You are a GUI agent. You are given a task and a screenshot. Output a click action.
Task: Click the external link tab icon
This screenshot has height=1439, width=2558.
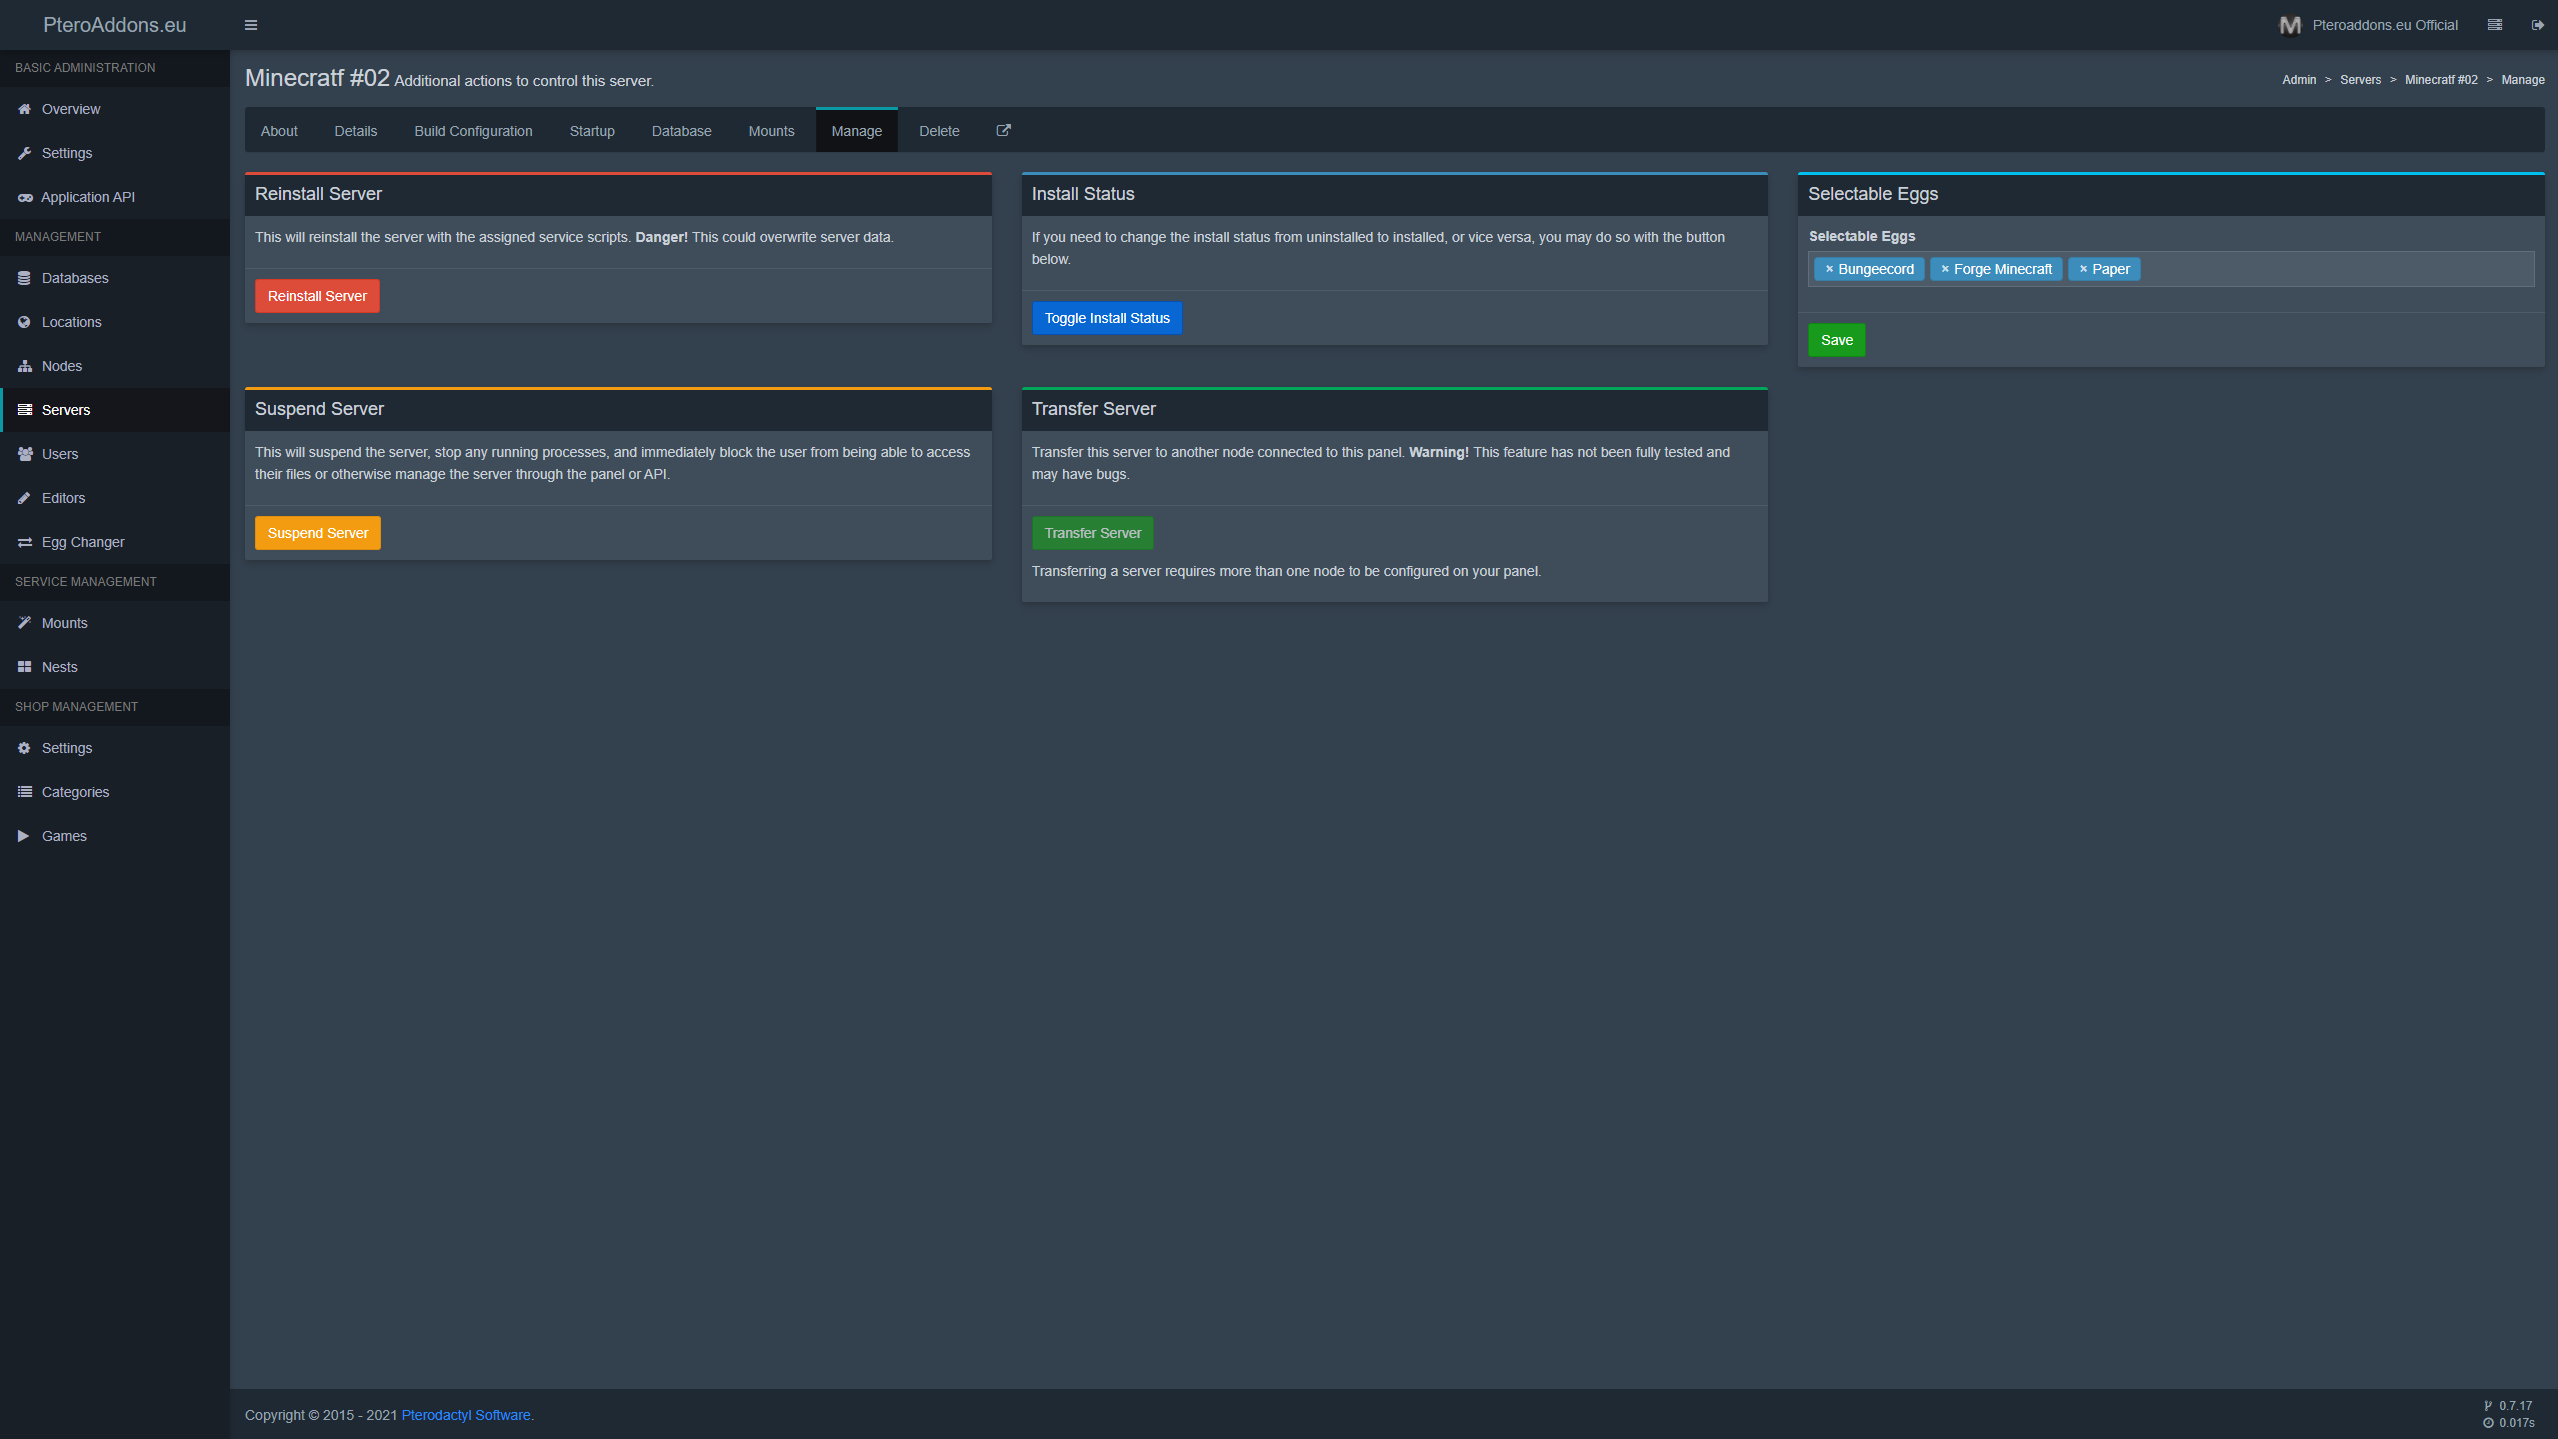[x=1003, y=131]
